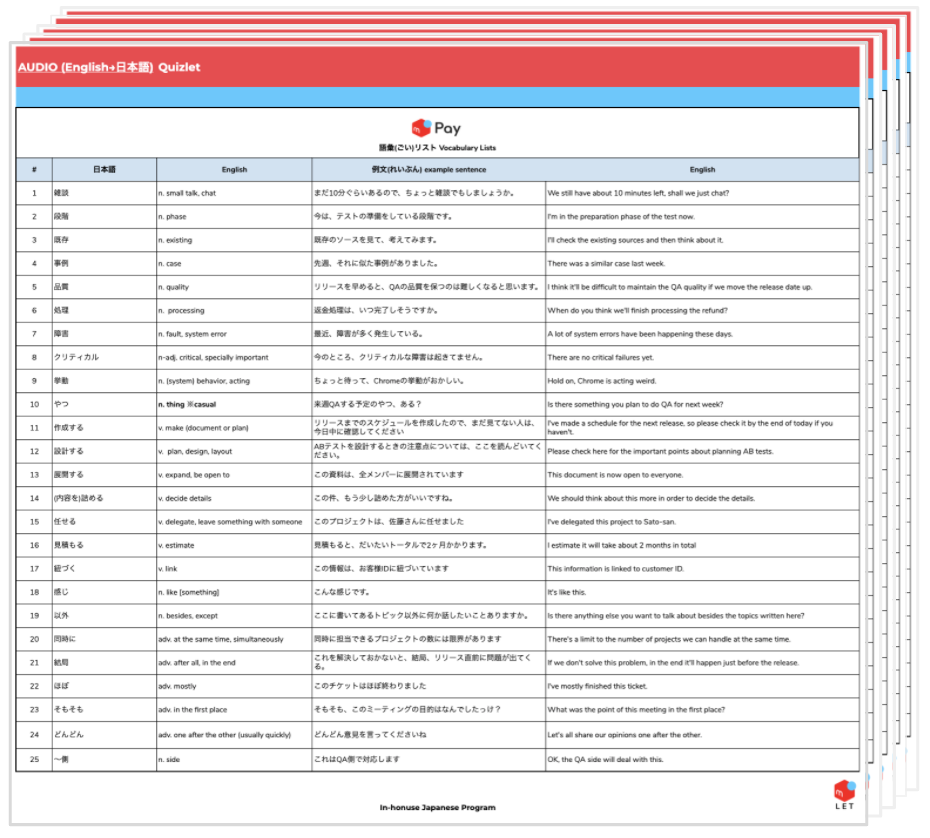This screenshot has width=930, height=838.
Task: Select the light blue bar under the header
Action: [437, 97]
